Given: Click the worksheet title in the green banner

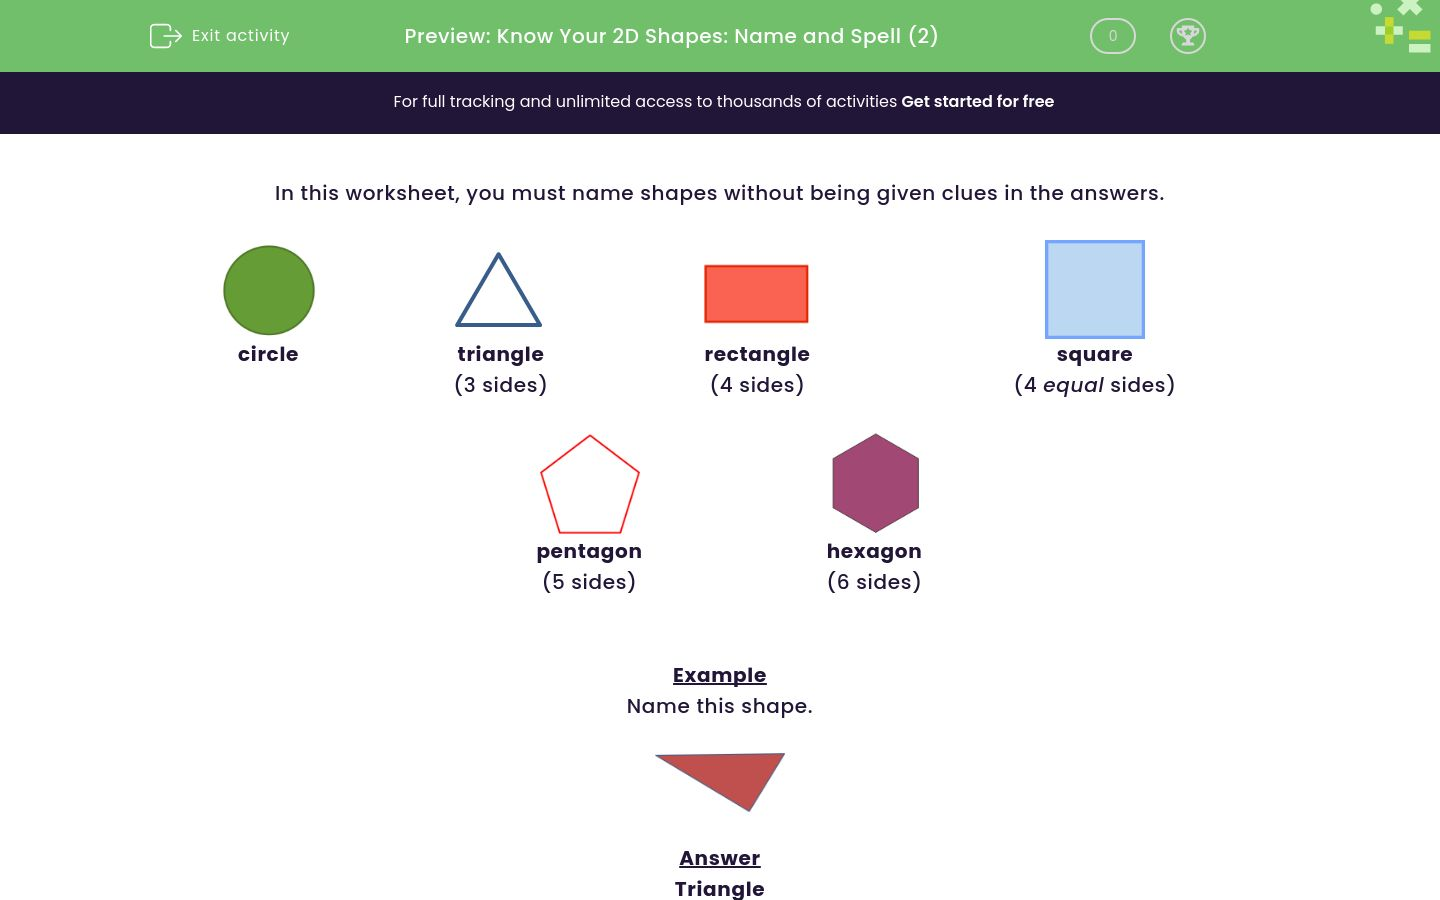Looking at the screenshot, I should coord(671,36).
